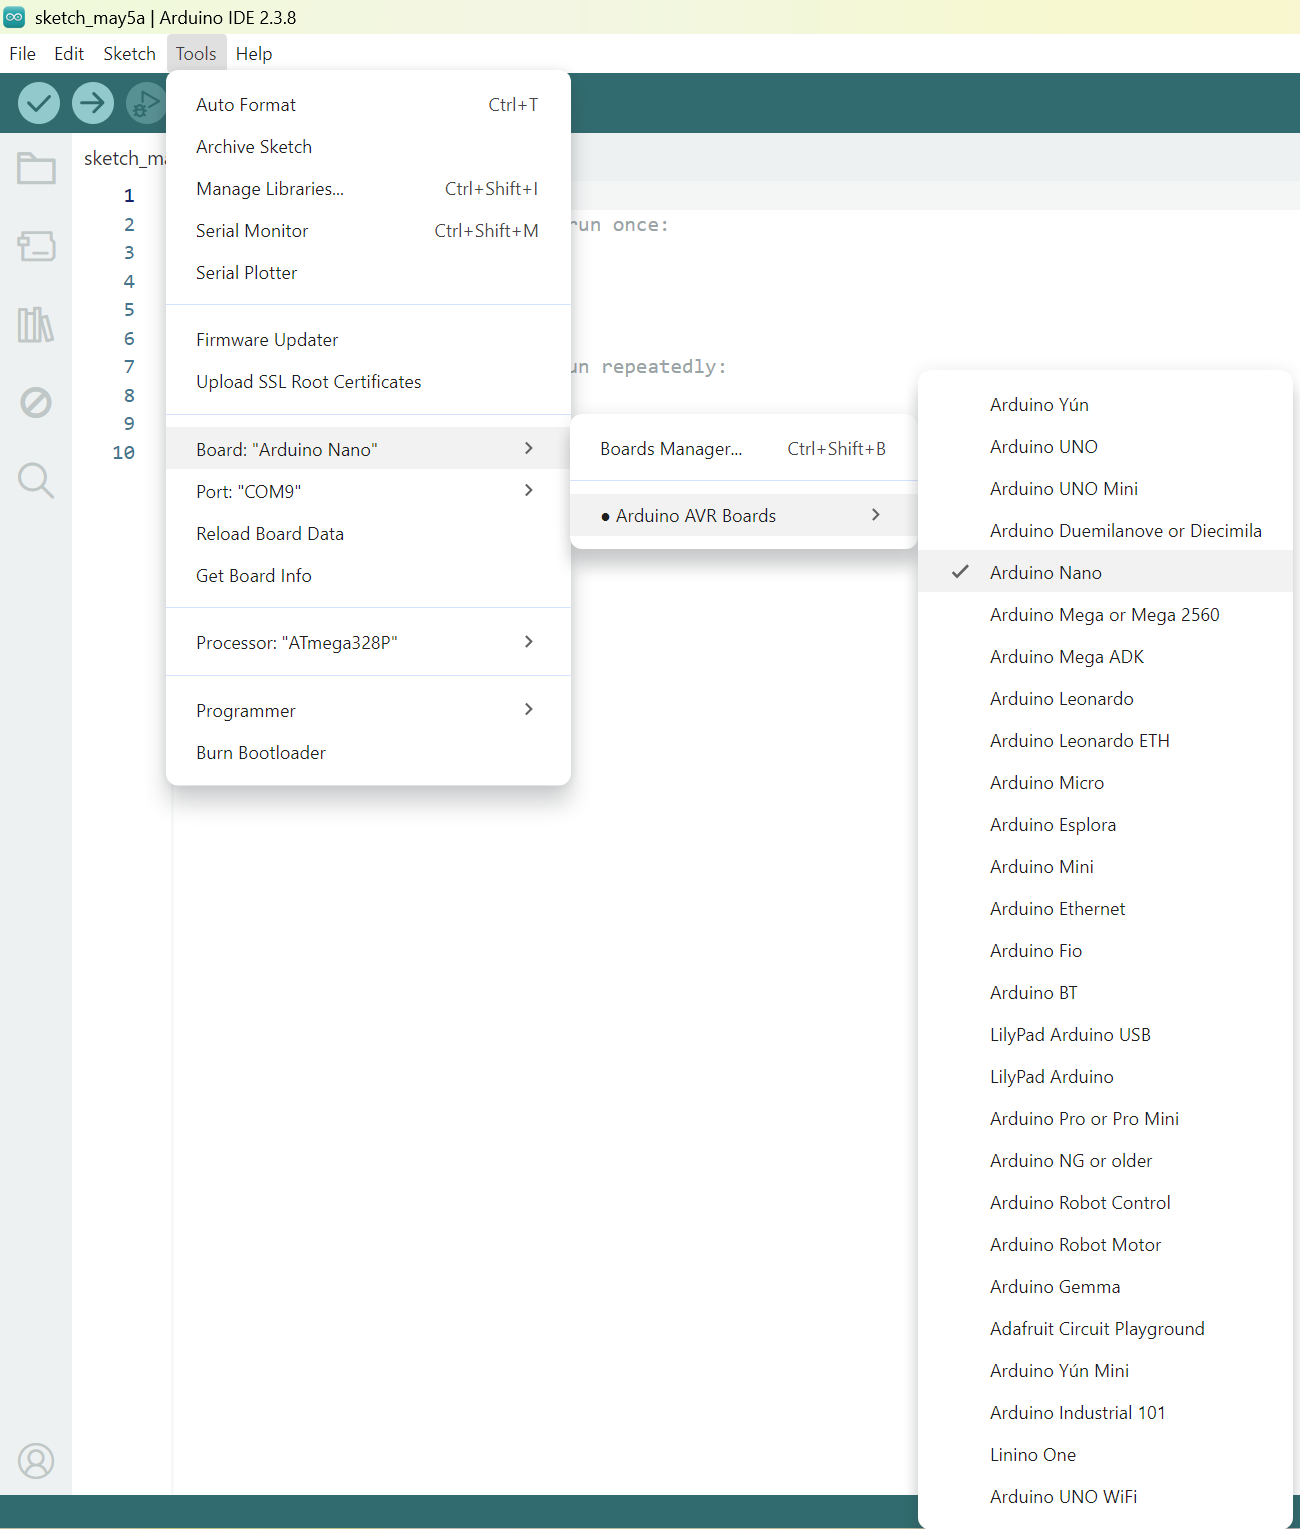
Task: Click the Start Debugging button
Action: [146, 103]
